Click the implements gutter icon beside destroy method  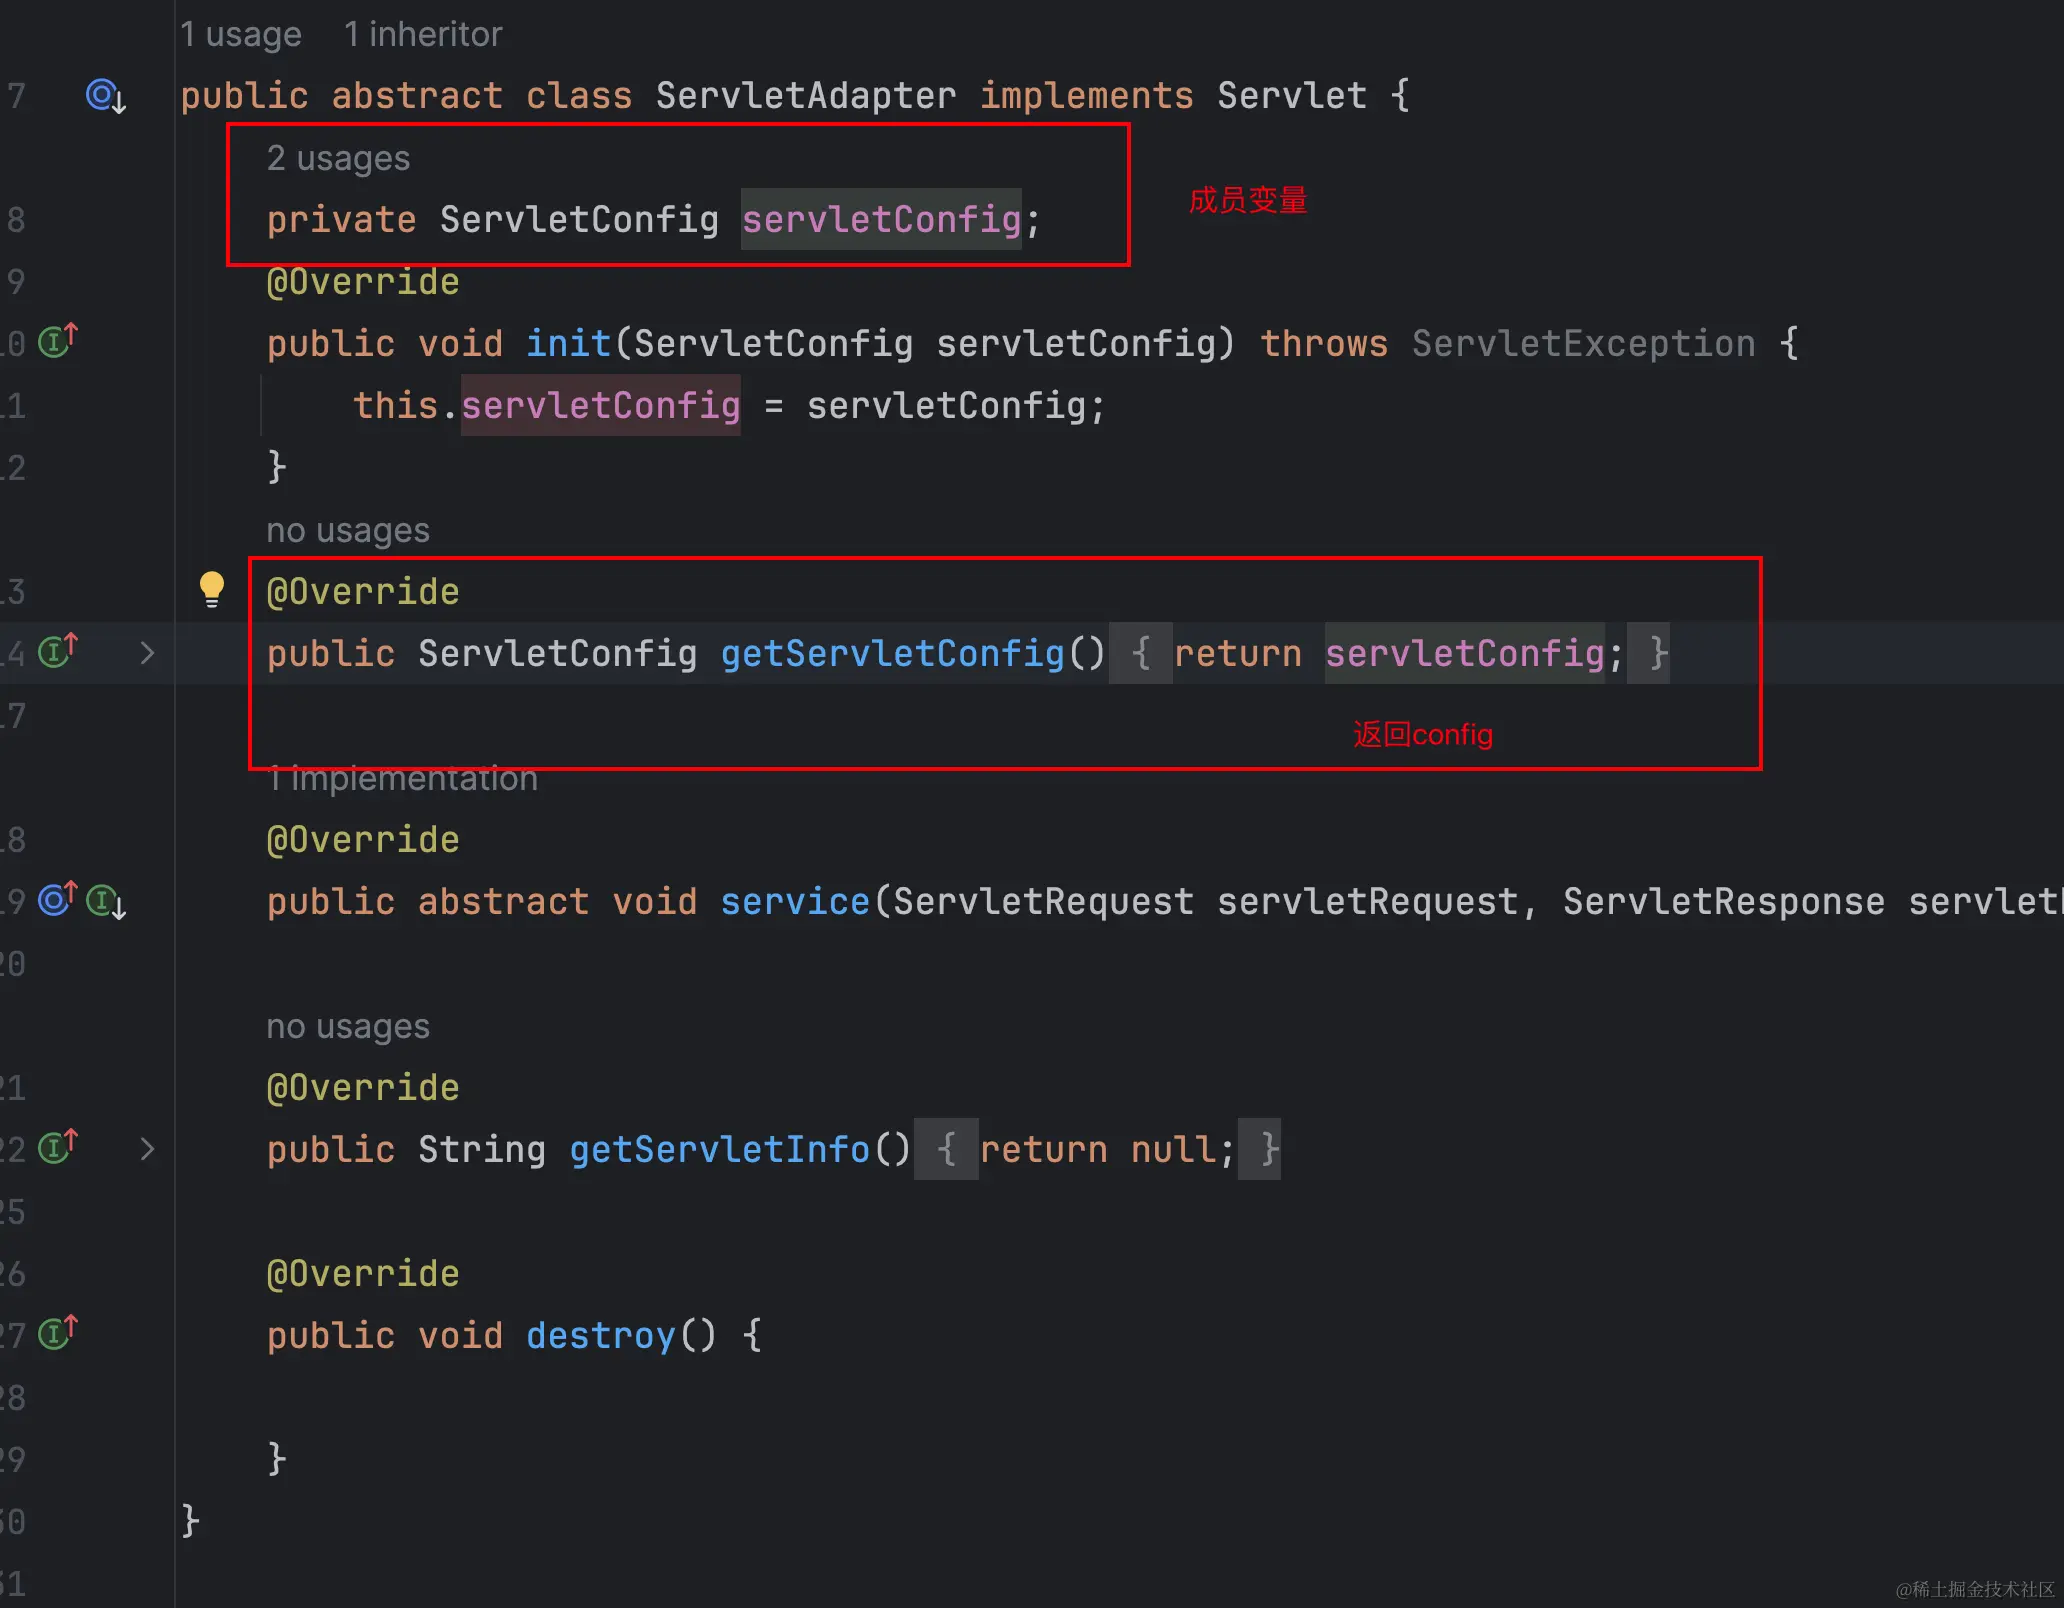point(57,1333)
